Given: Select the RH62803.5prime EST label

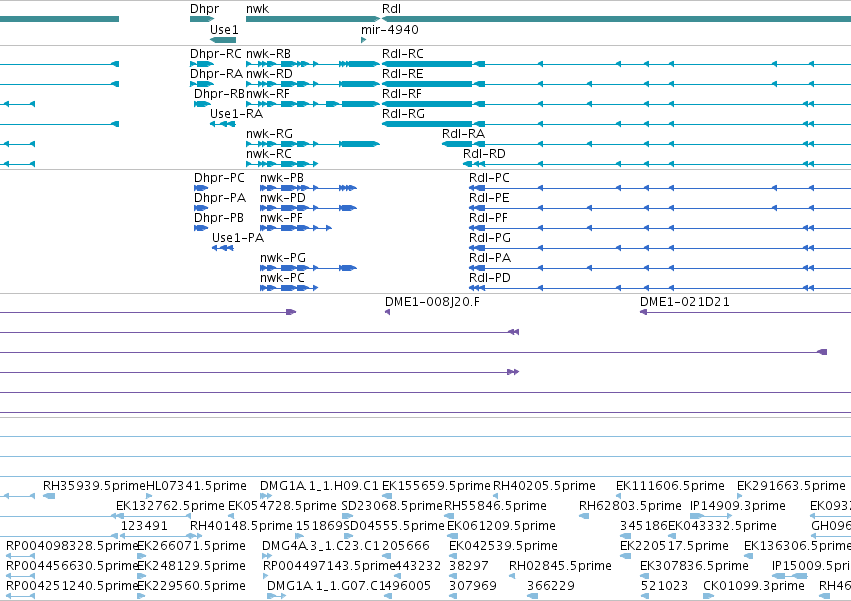Looking at the screenshot, I should [x=630, y=506].
